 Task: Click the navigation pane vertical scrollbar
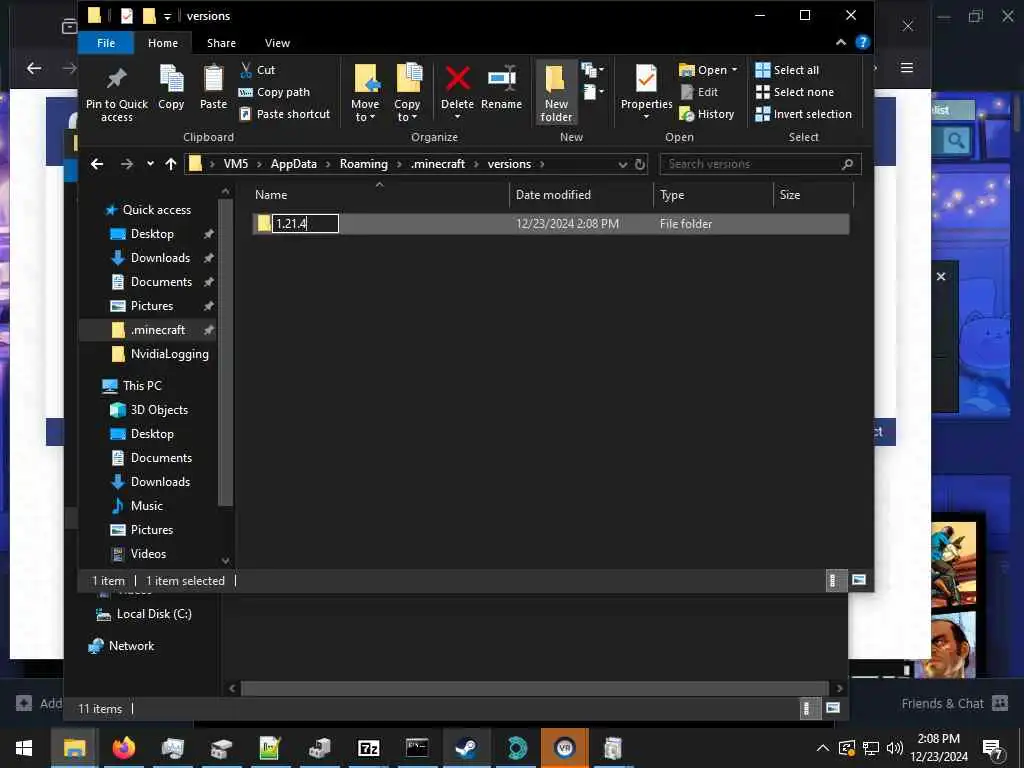(x=225, y=353)
